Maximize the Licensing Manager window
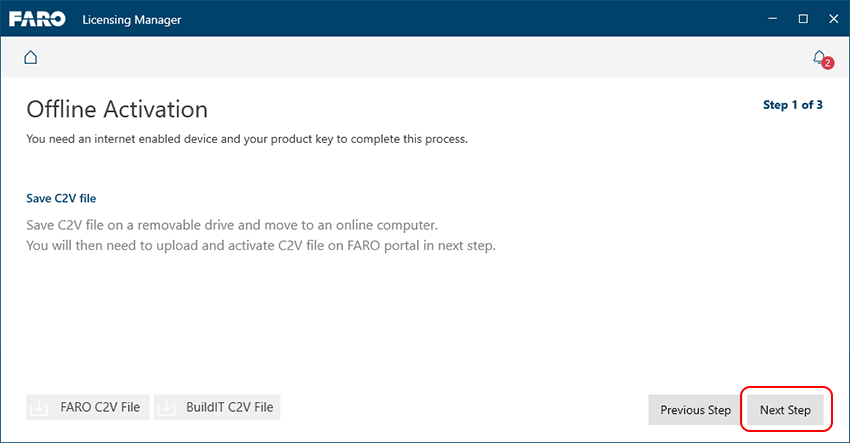Image resolution: width=850 pixels, height=443 pixels. click(x=803, y=18)
